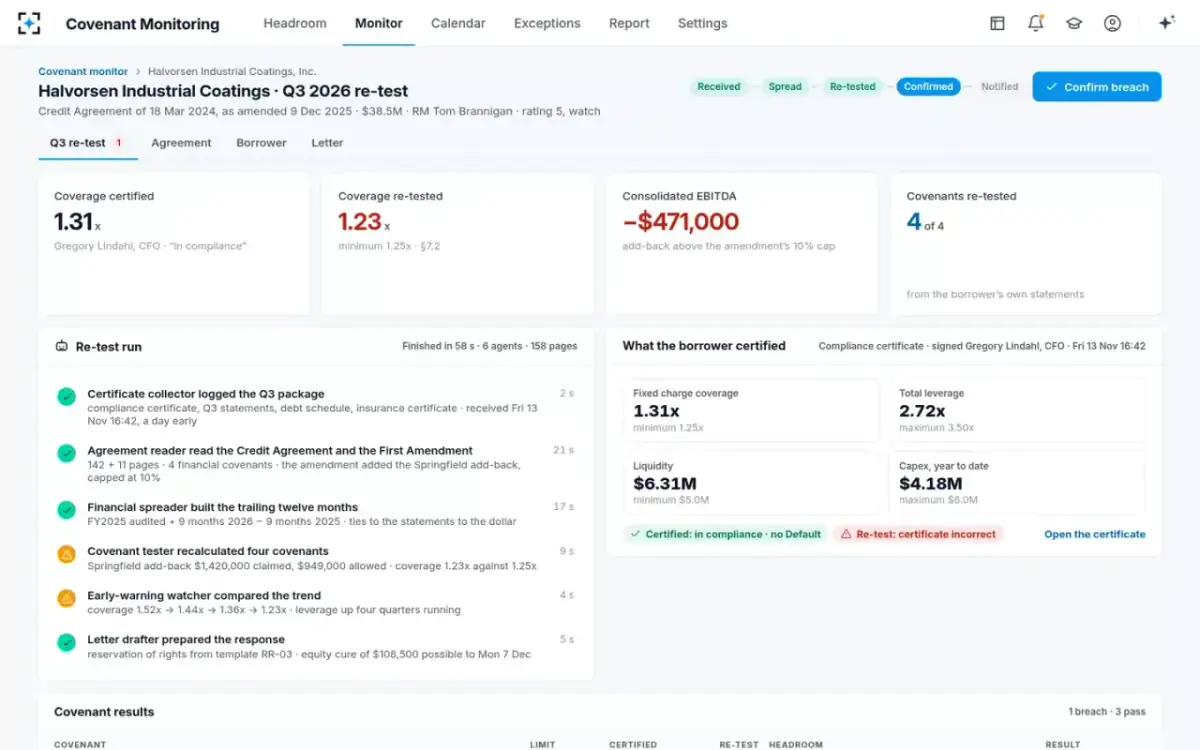Click the Consolidated EBITDA −$471,000 value
Image resolution: width=1200 pixels, height=750 pixels.
point(681,222)
